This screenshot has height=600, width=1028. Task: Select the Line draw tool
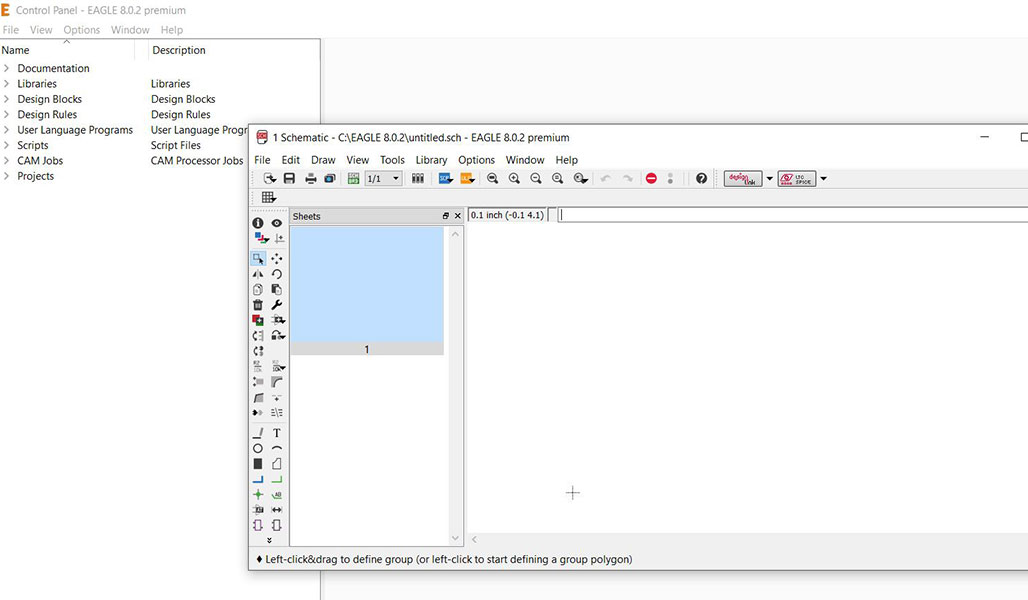258,433
